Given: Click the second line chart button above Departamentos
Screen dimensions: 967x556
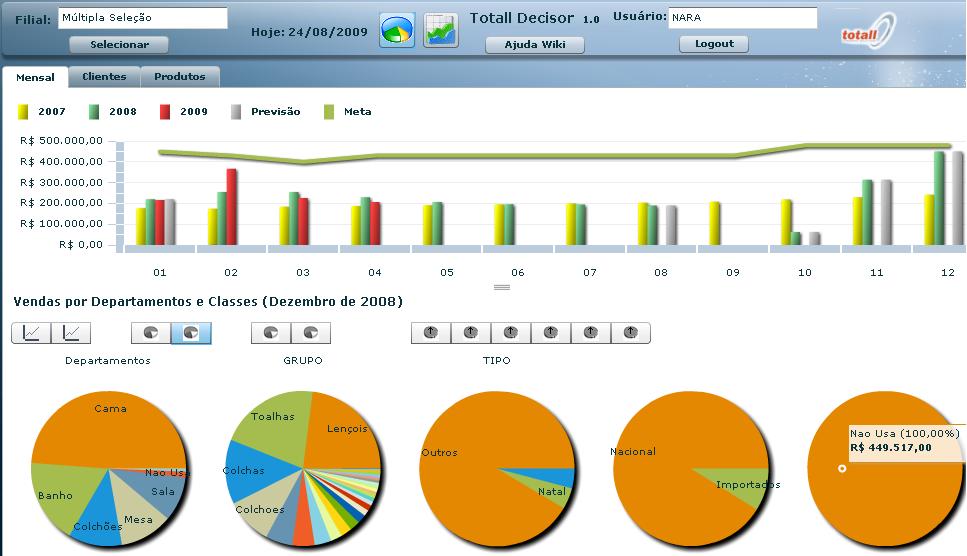Looking at the screenshot, I should point(71,333).
